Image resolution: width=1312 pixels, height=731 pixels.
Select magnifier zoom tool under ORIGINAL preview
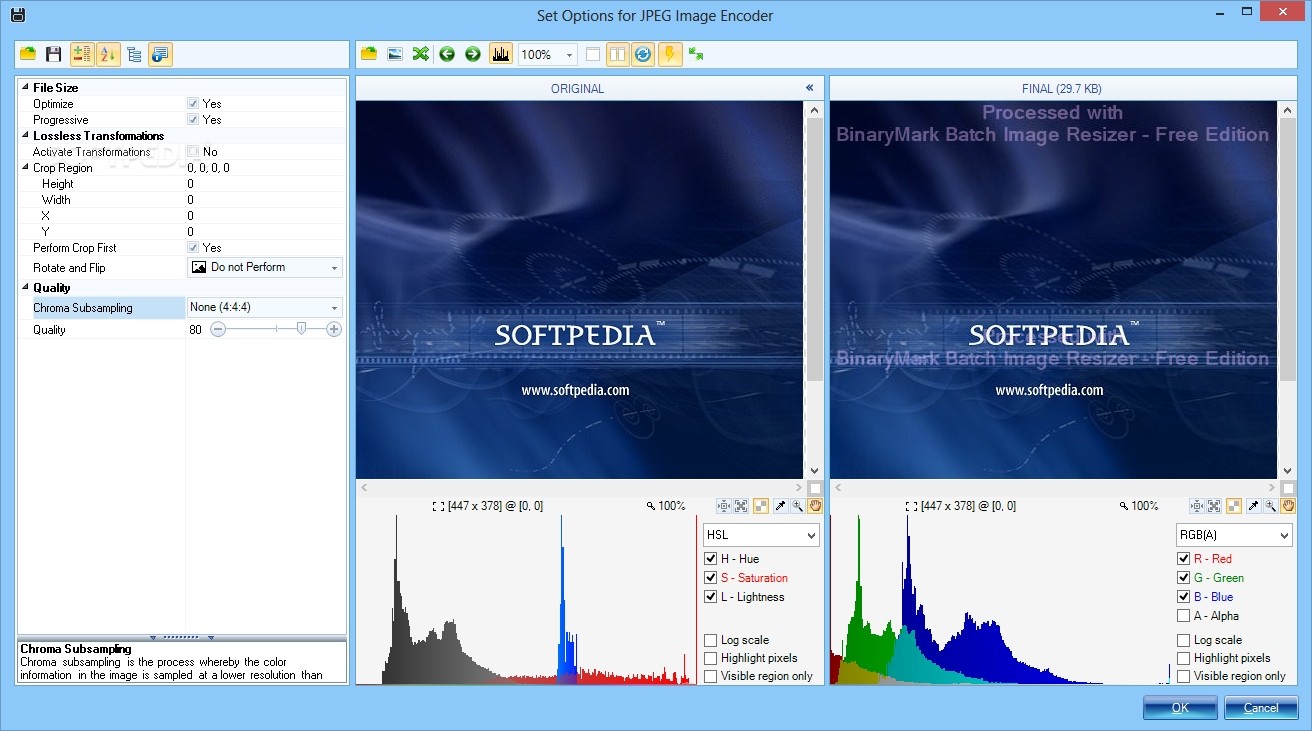click(797, 506)
